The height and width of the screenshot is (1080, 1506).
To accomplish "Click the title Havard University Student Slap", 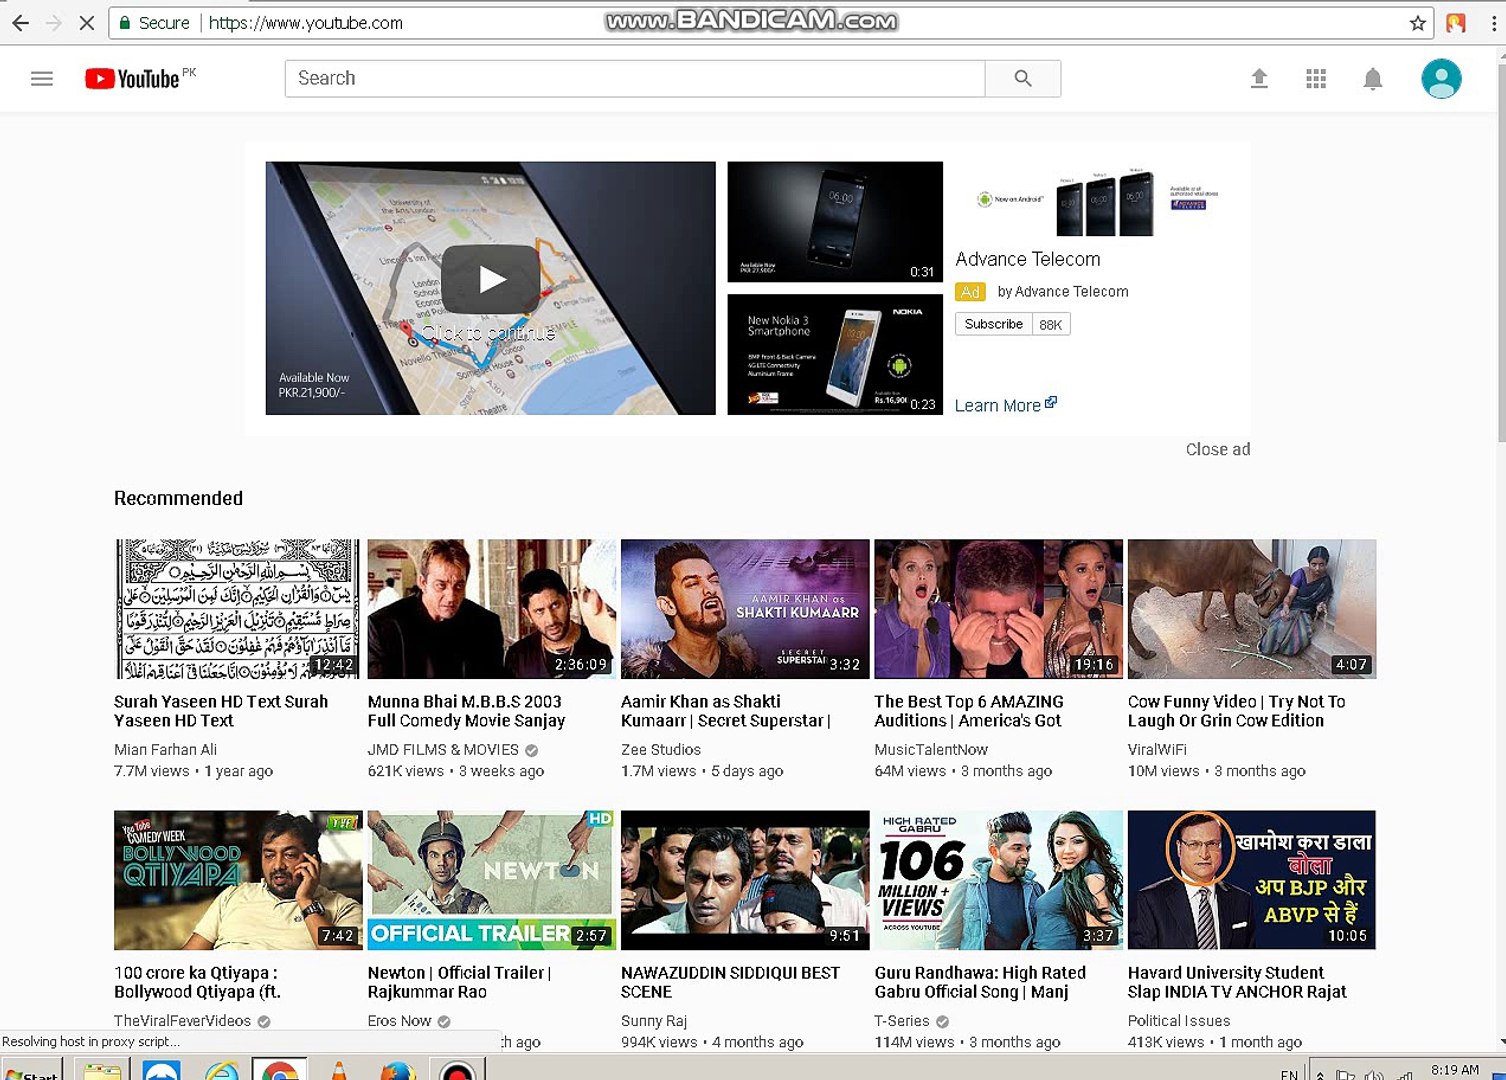I will 1237,982.
